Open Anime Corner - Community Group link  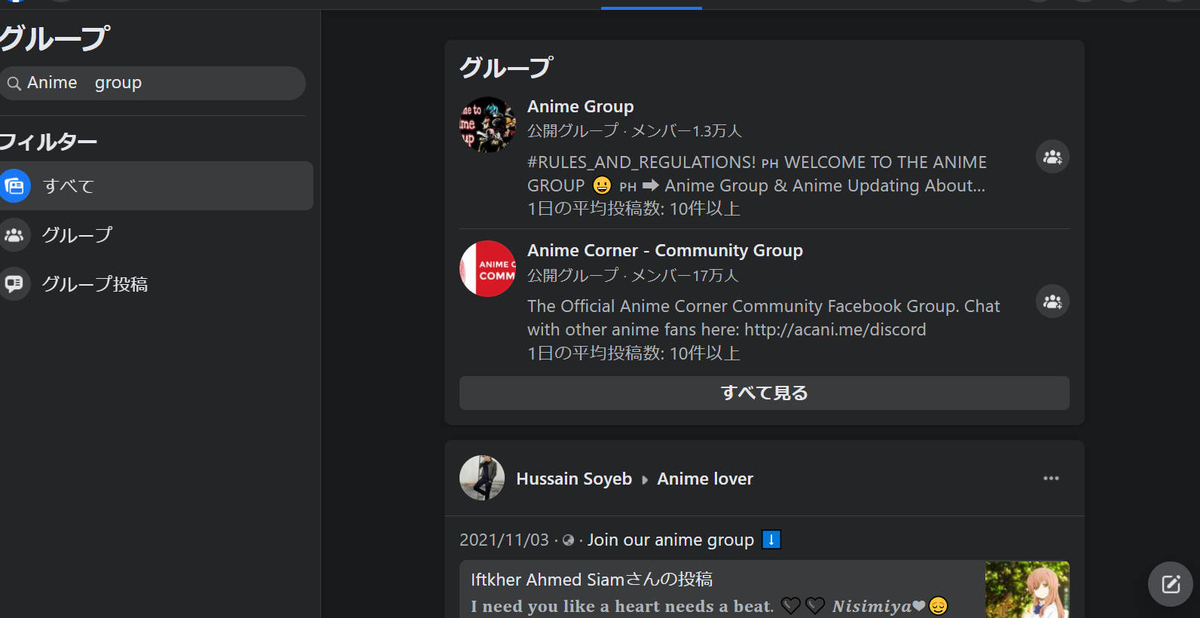(665, 251)
